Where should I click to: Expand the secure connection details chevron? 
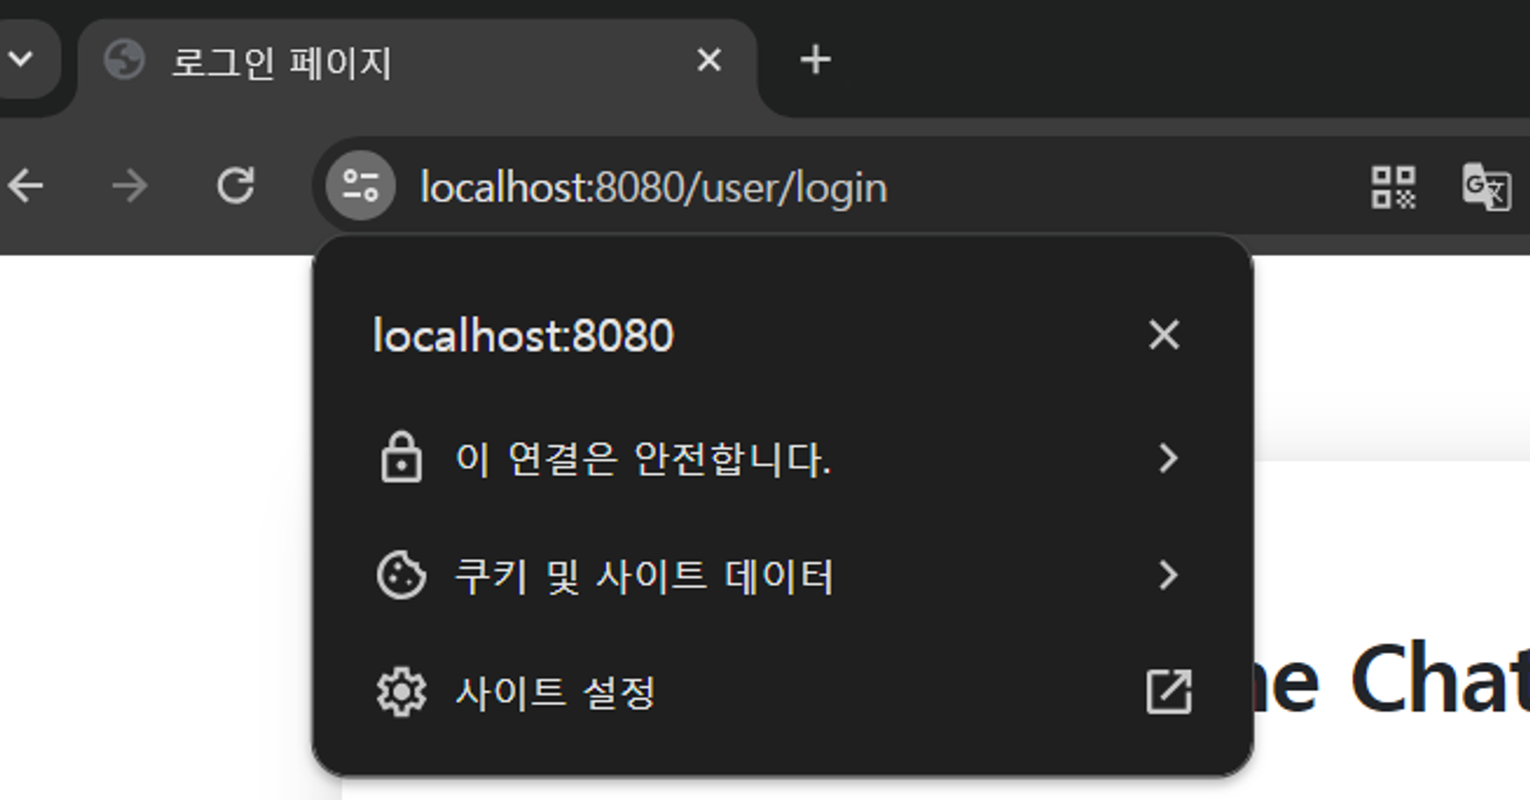1167,458
